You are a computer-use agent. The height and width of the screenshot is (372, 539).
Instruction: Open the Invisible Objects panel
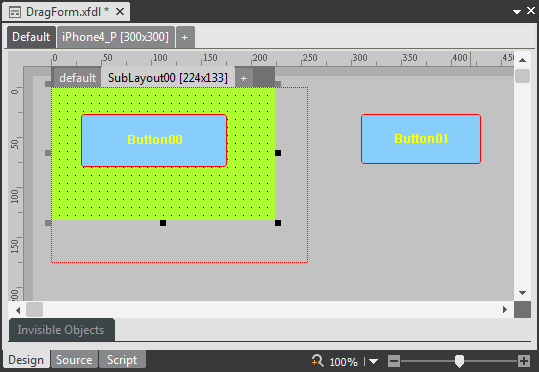tap(62, 330)
